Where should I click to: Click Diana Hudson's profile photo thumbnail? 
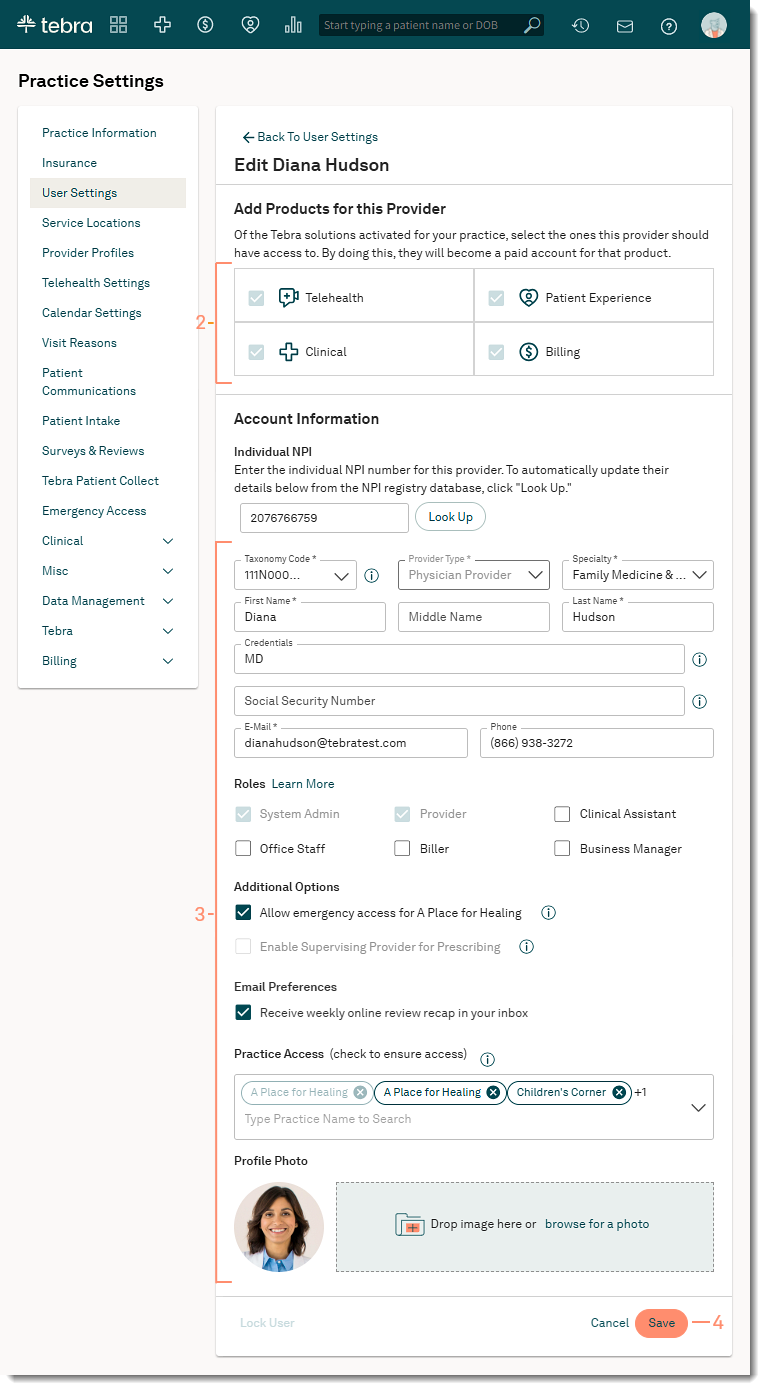pos(279,1227)
